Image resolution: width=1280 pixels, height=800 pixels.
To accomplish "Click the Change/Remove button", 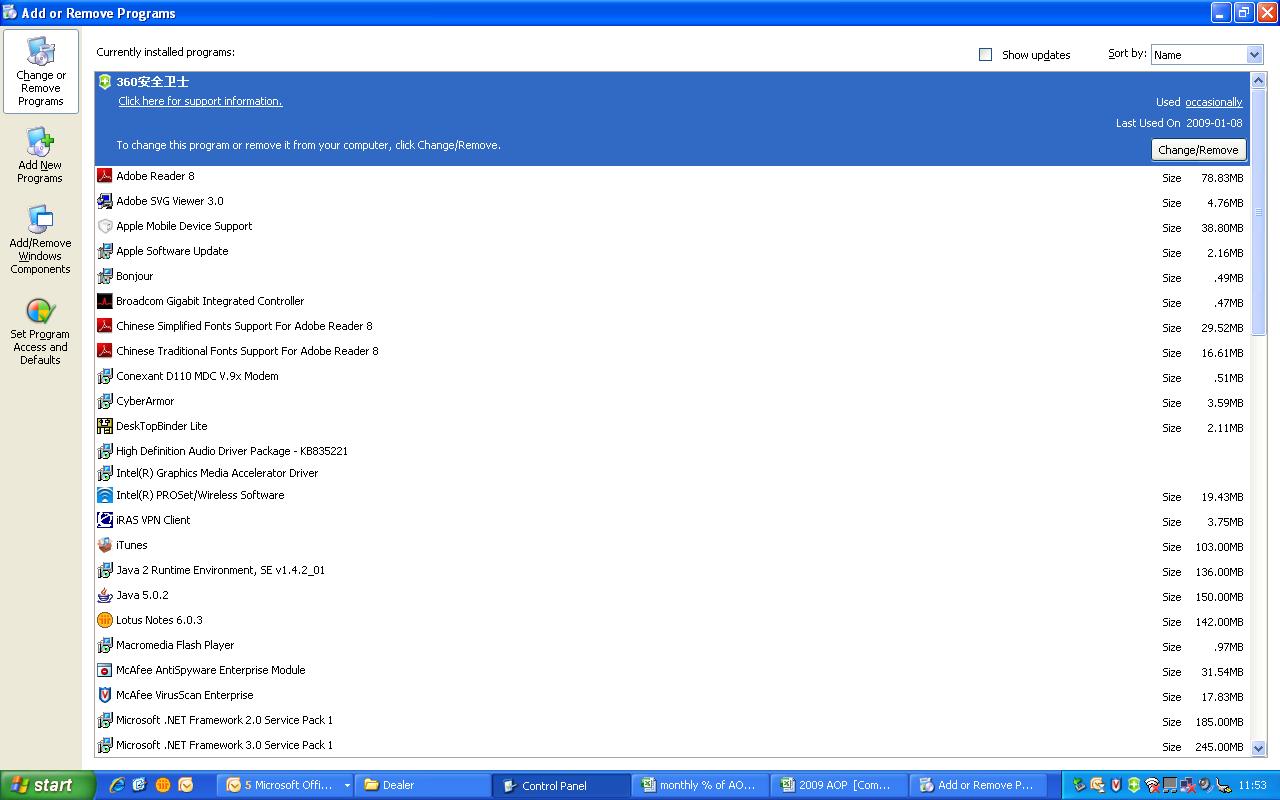I will tap(1198, 150).
